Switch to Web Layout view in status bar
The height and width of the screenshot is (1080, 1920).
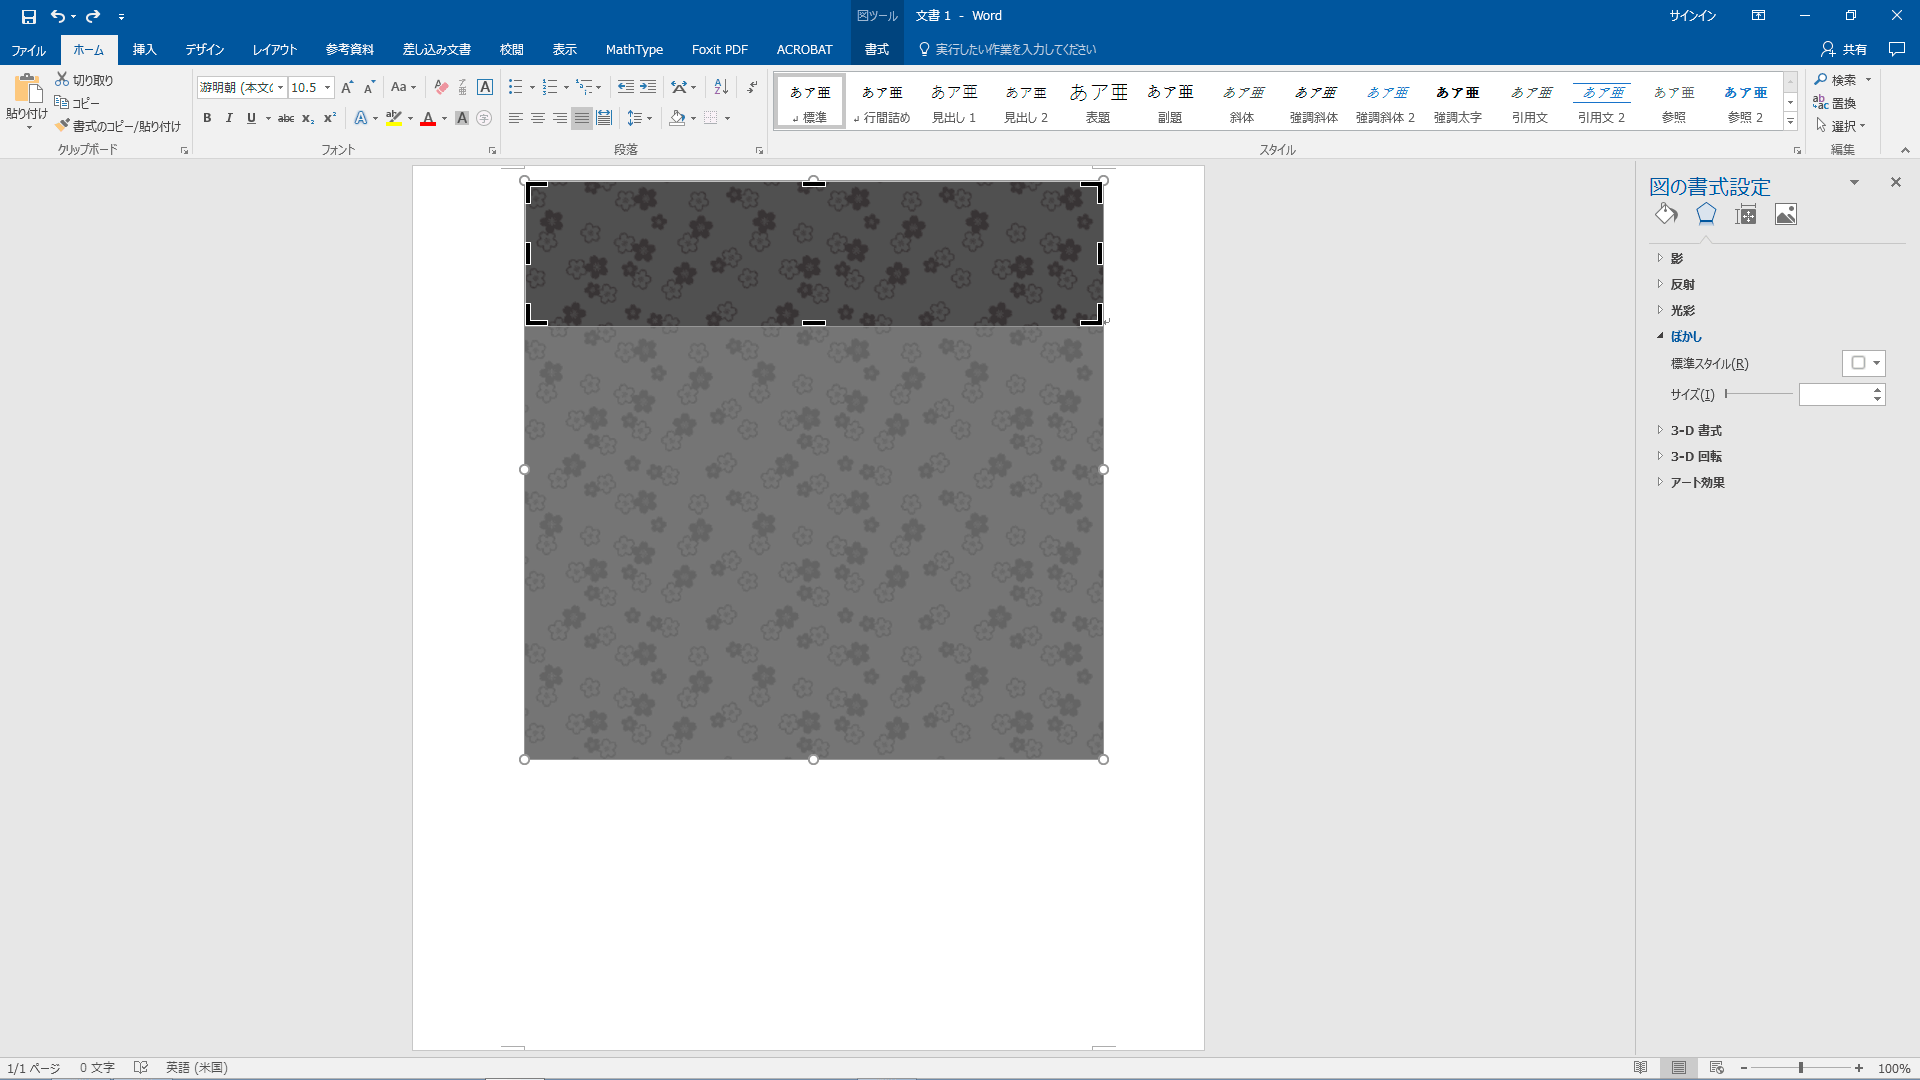pyautogui.click(x=1717, y=1068)
